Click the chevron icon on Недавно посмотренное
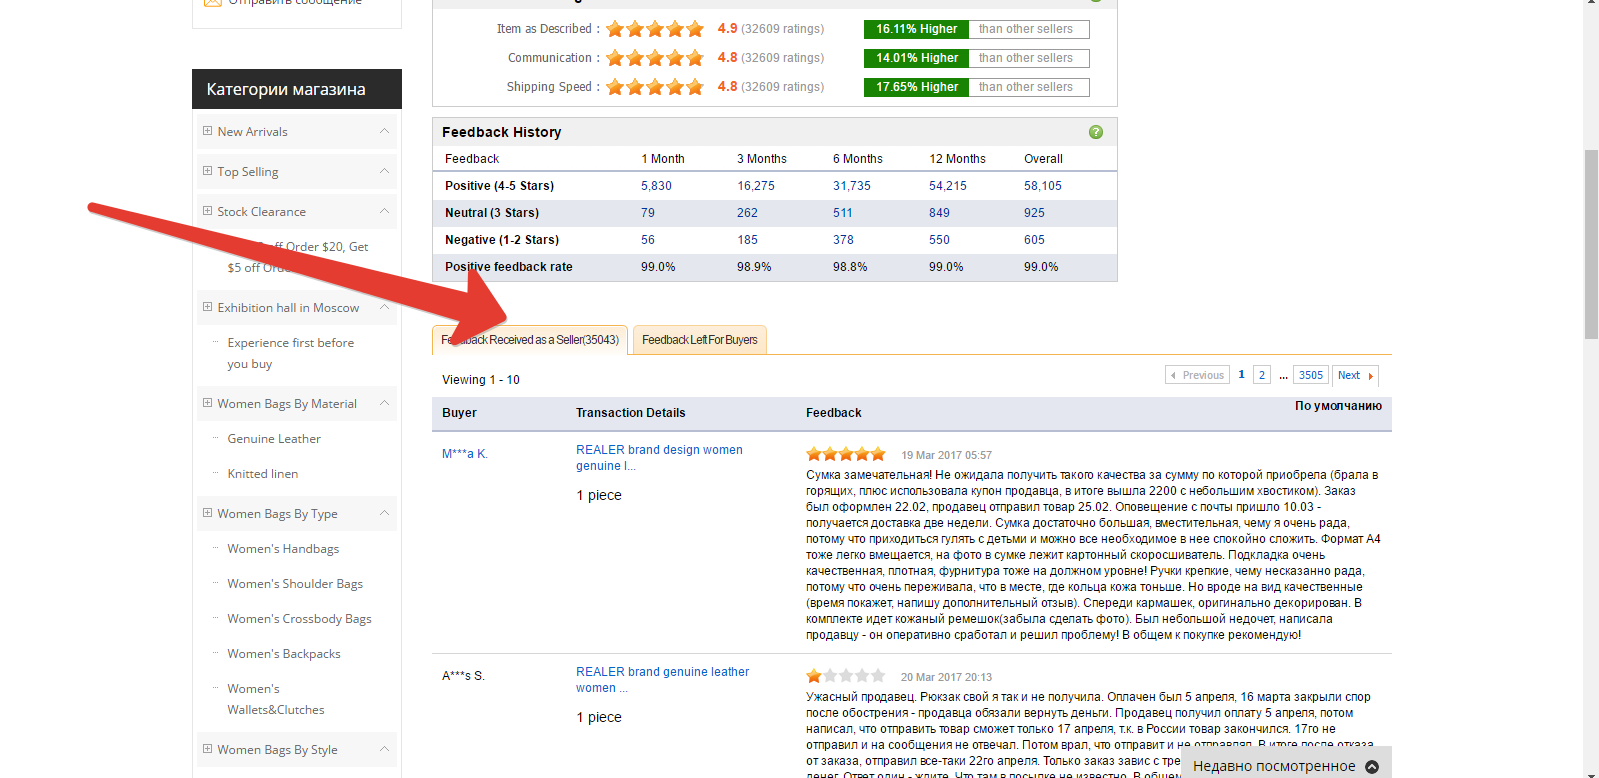This screenshot has height=778, width=1599. (x=1372, y=767)
